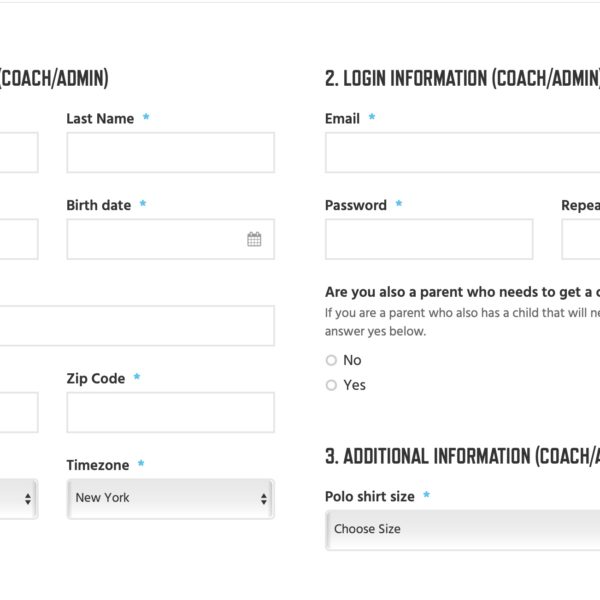Viewport: 600px width, 600px height.
Task: Click the wide address field above Zip Code
Action: 137,326
